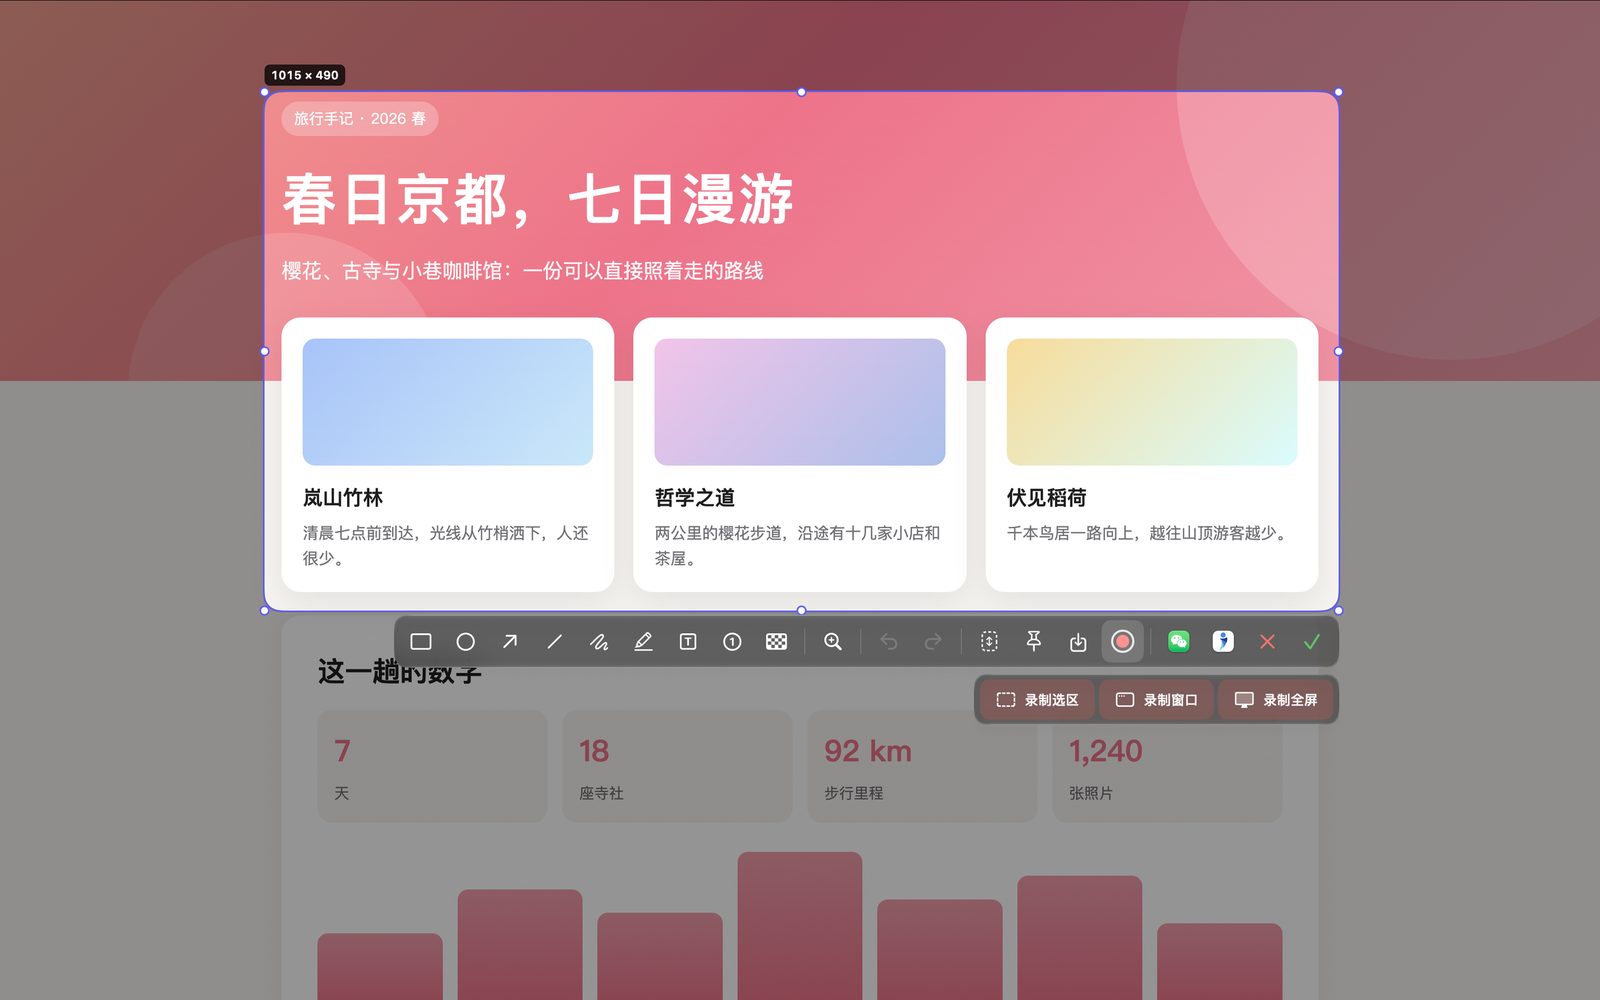Choose 录制选区 recording option
Screen dimensions: 1600x1000
(1037, 700)
